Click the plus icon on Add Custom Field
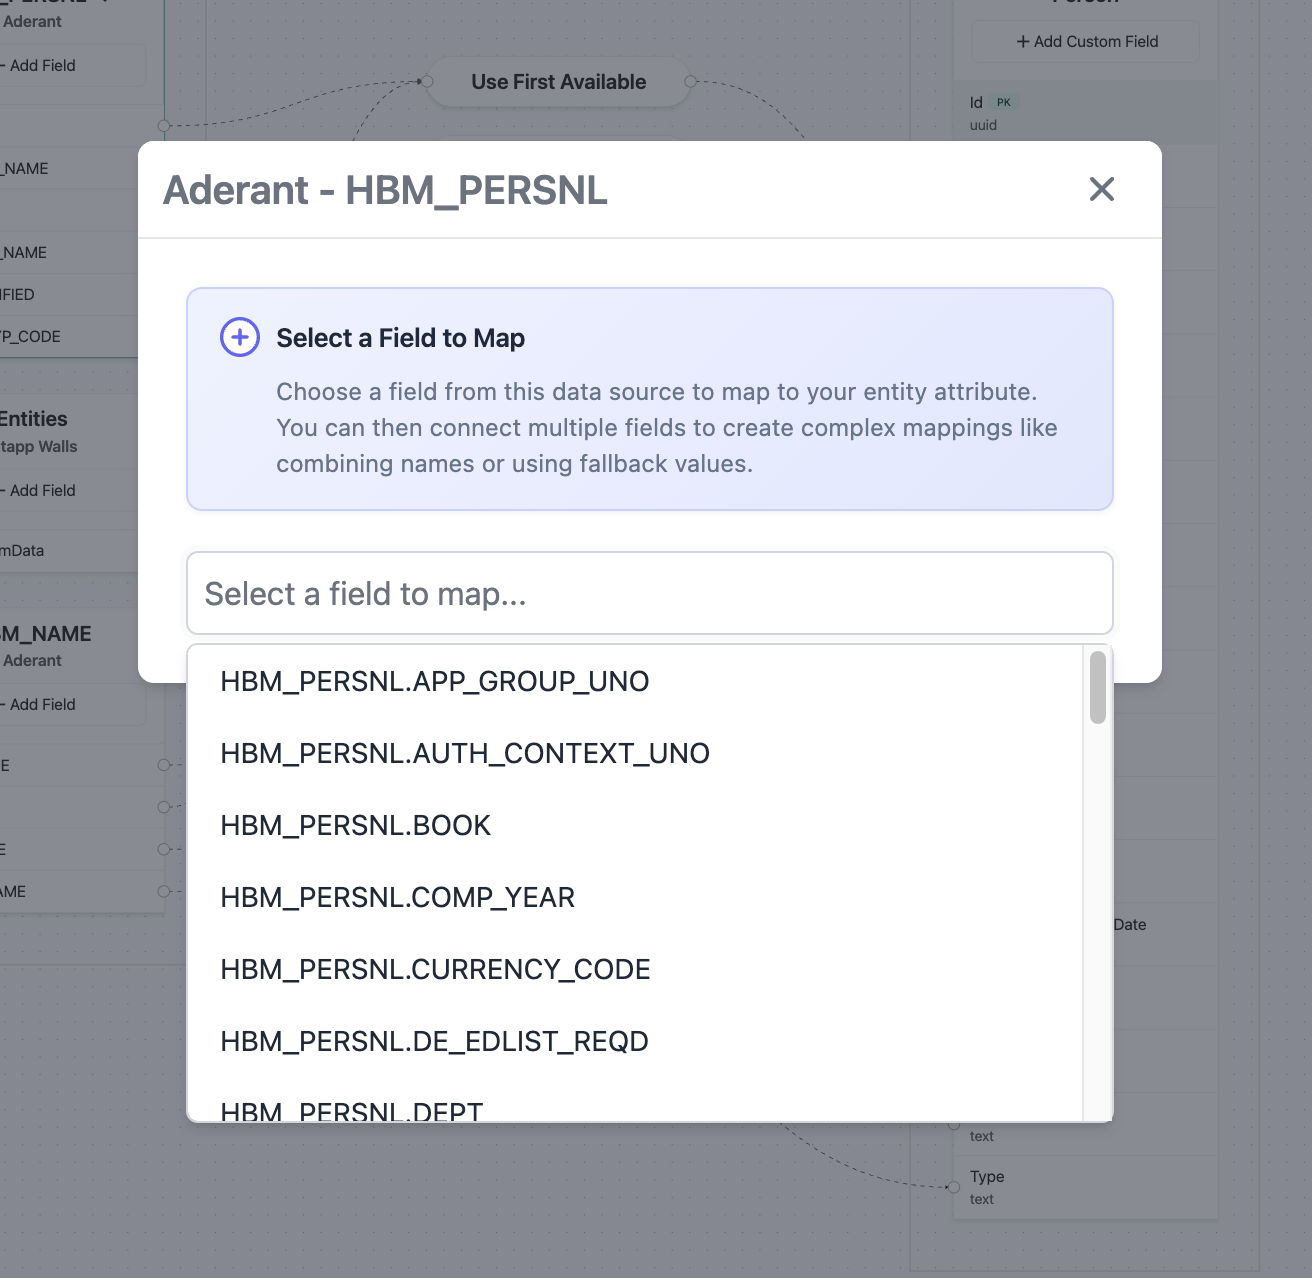This screenshot has height=1278, width=1312. (x=1022, y=41)
